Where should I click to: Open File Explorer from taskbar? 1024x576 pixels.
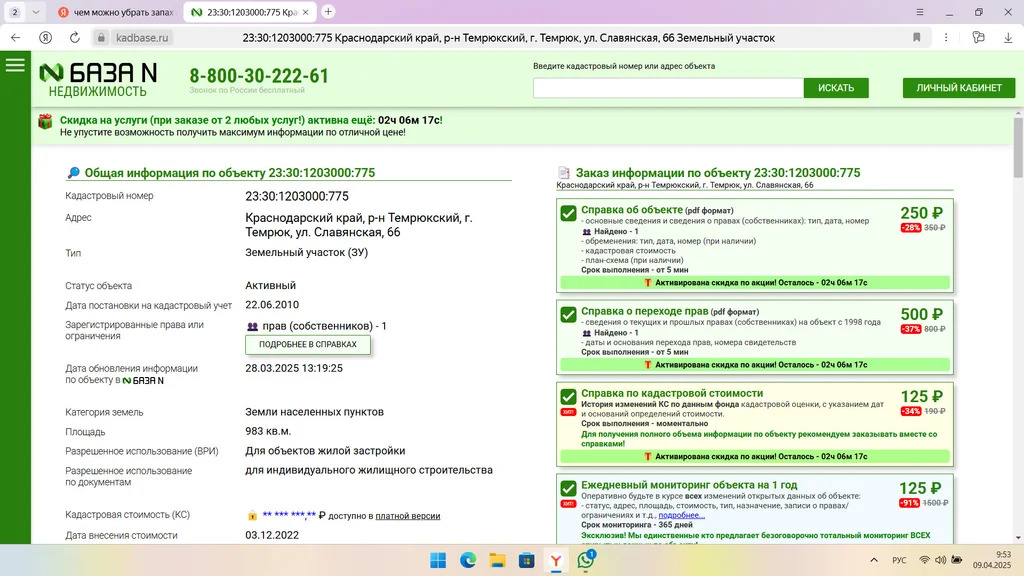tap(498, 560)
